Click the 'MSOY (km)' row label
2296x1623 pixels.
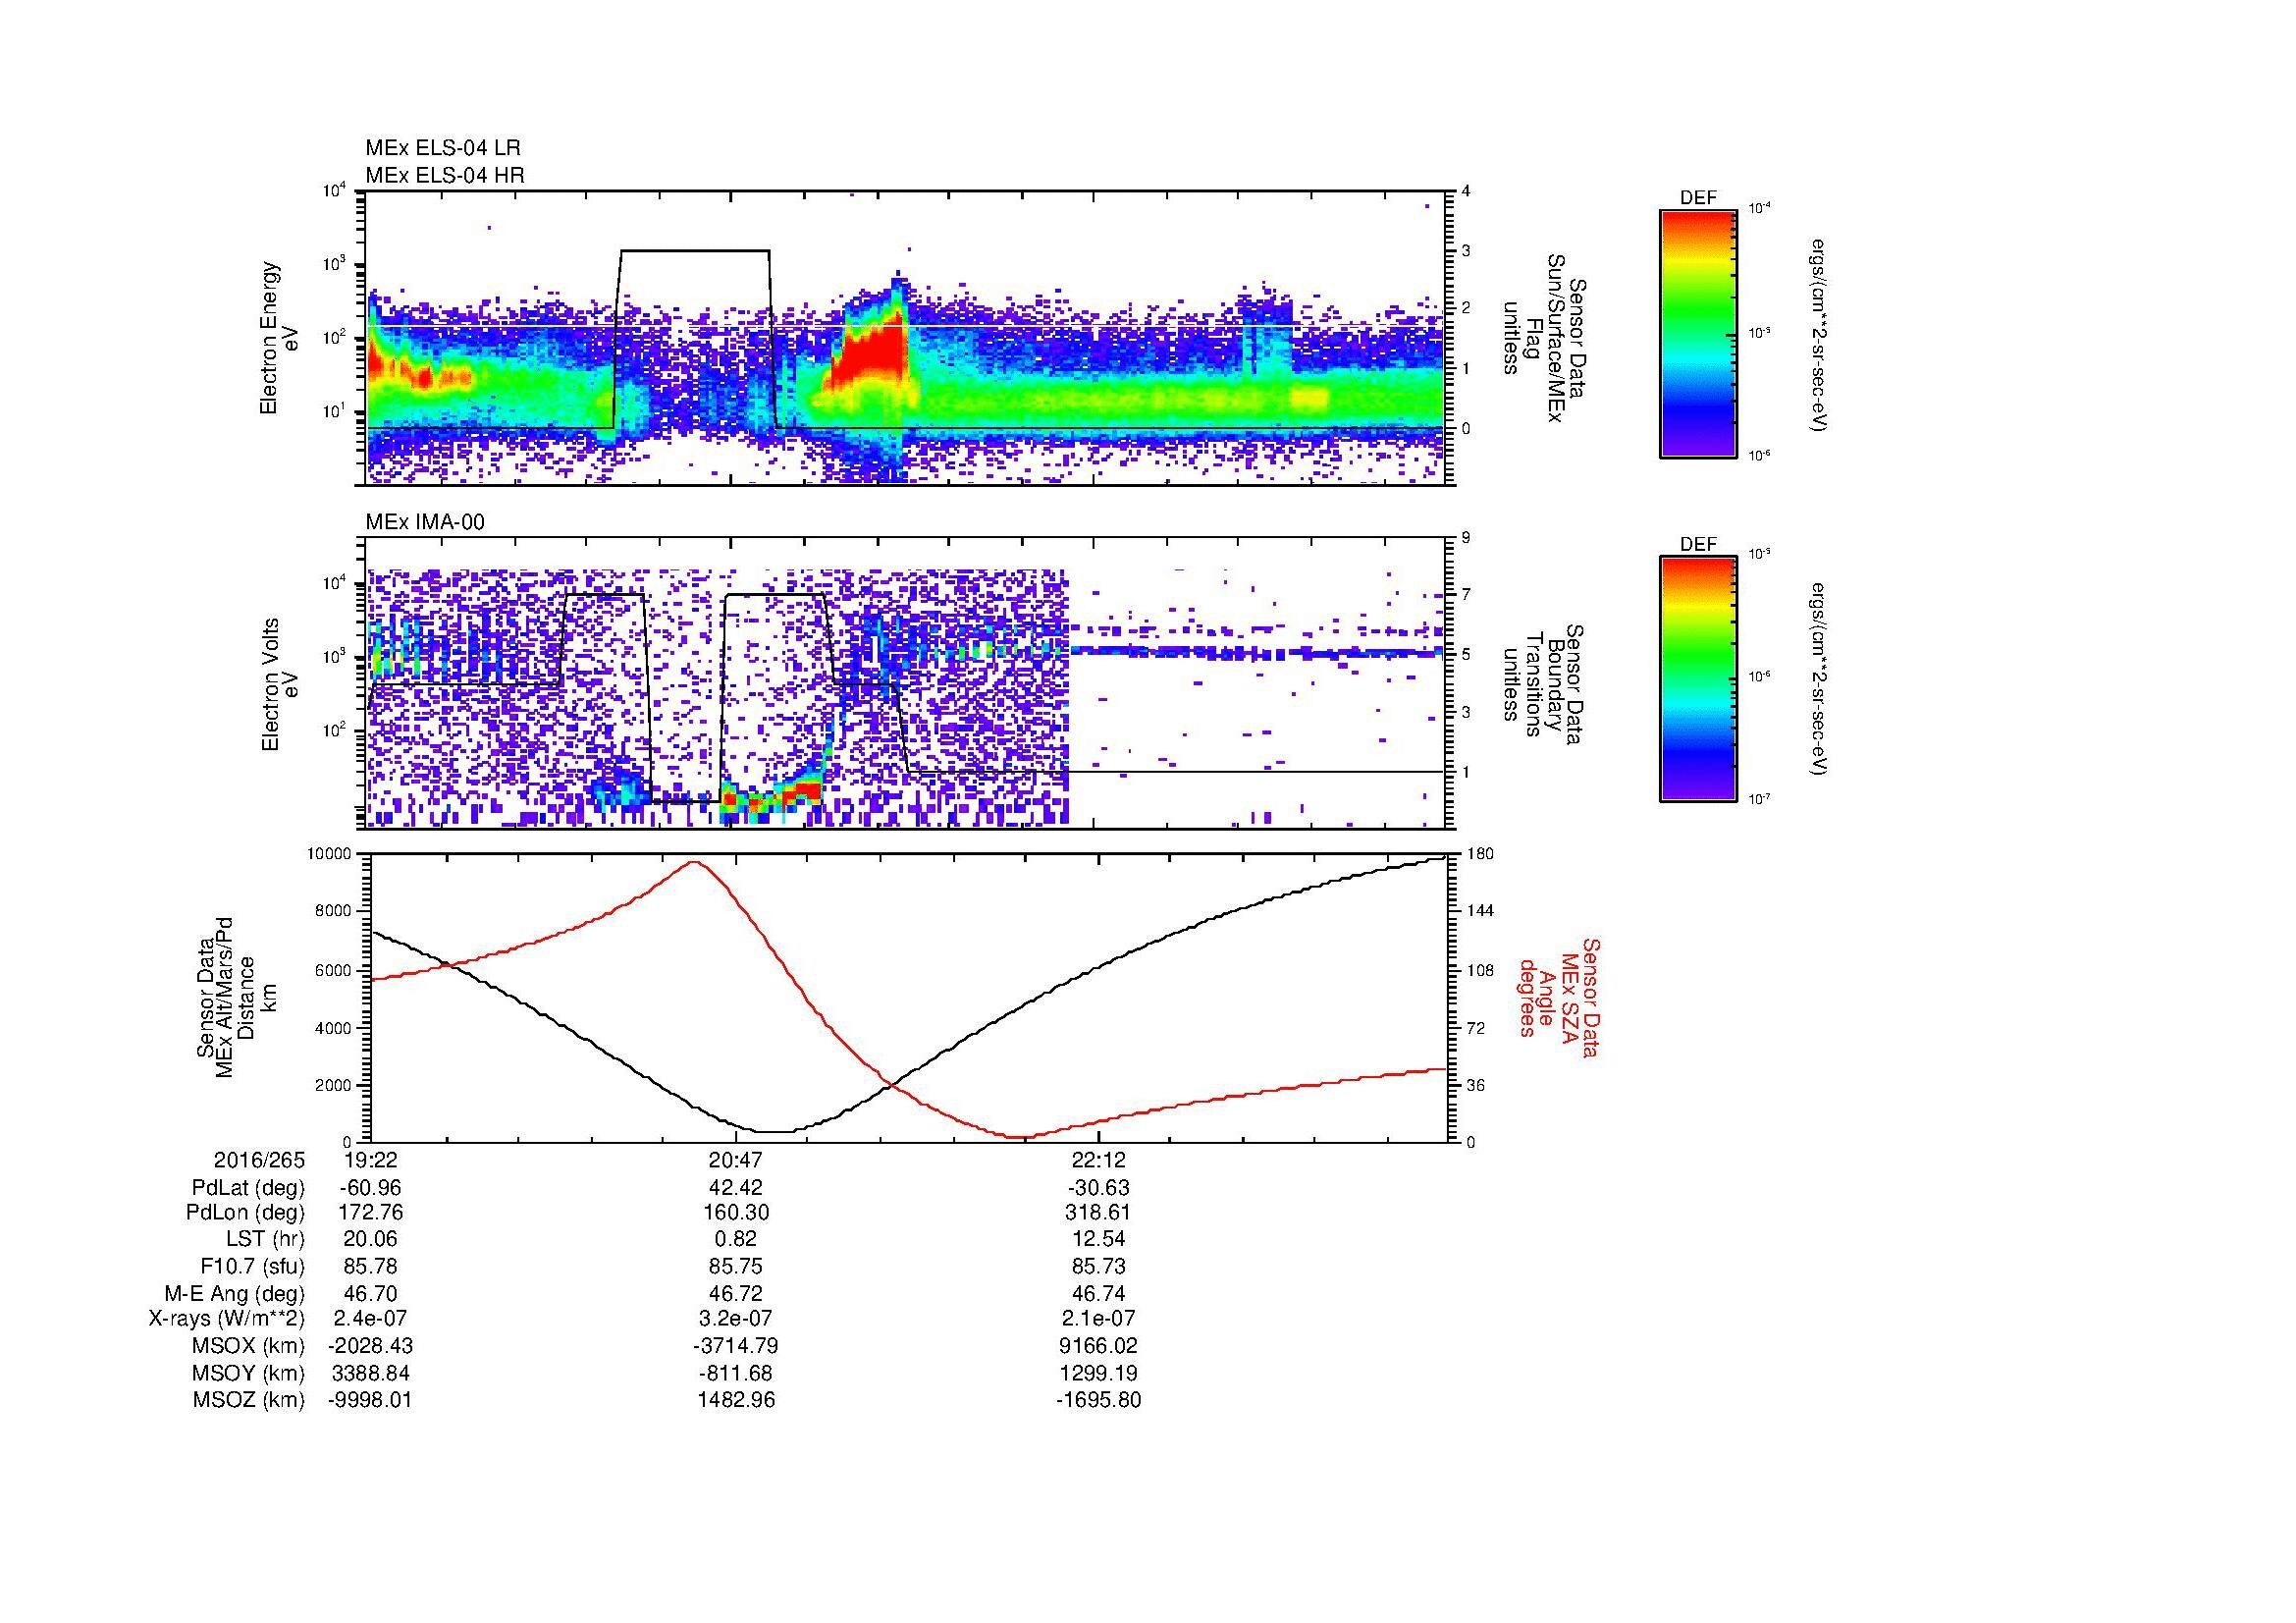[x=249, y=1374]
